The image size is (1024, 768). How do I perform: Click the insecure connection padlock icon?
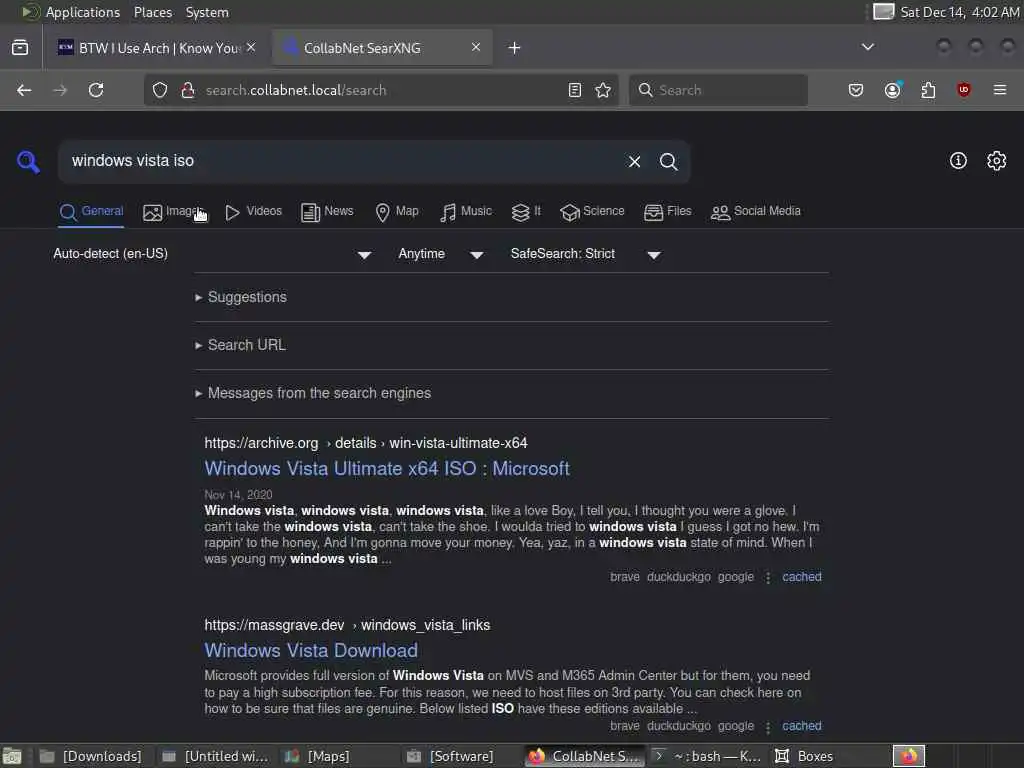188,90
